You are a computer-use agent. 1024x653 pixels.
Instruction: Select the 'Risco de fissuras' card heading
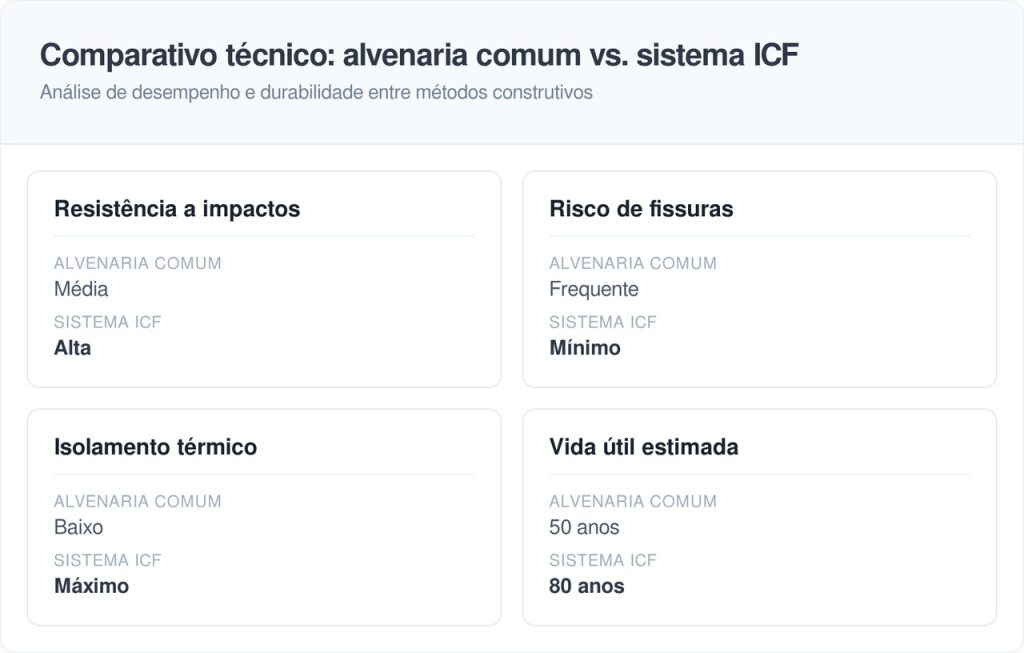point(641,209)
